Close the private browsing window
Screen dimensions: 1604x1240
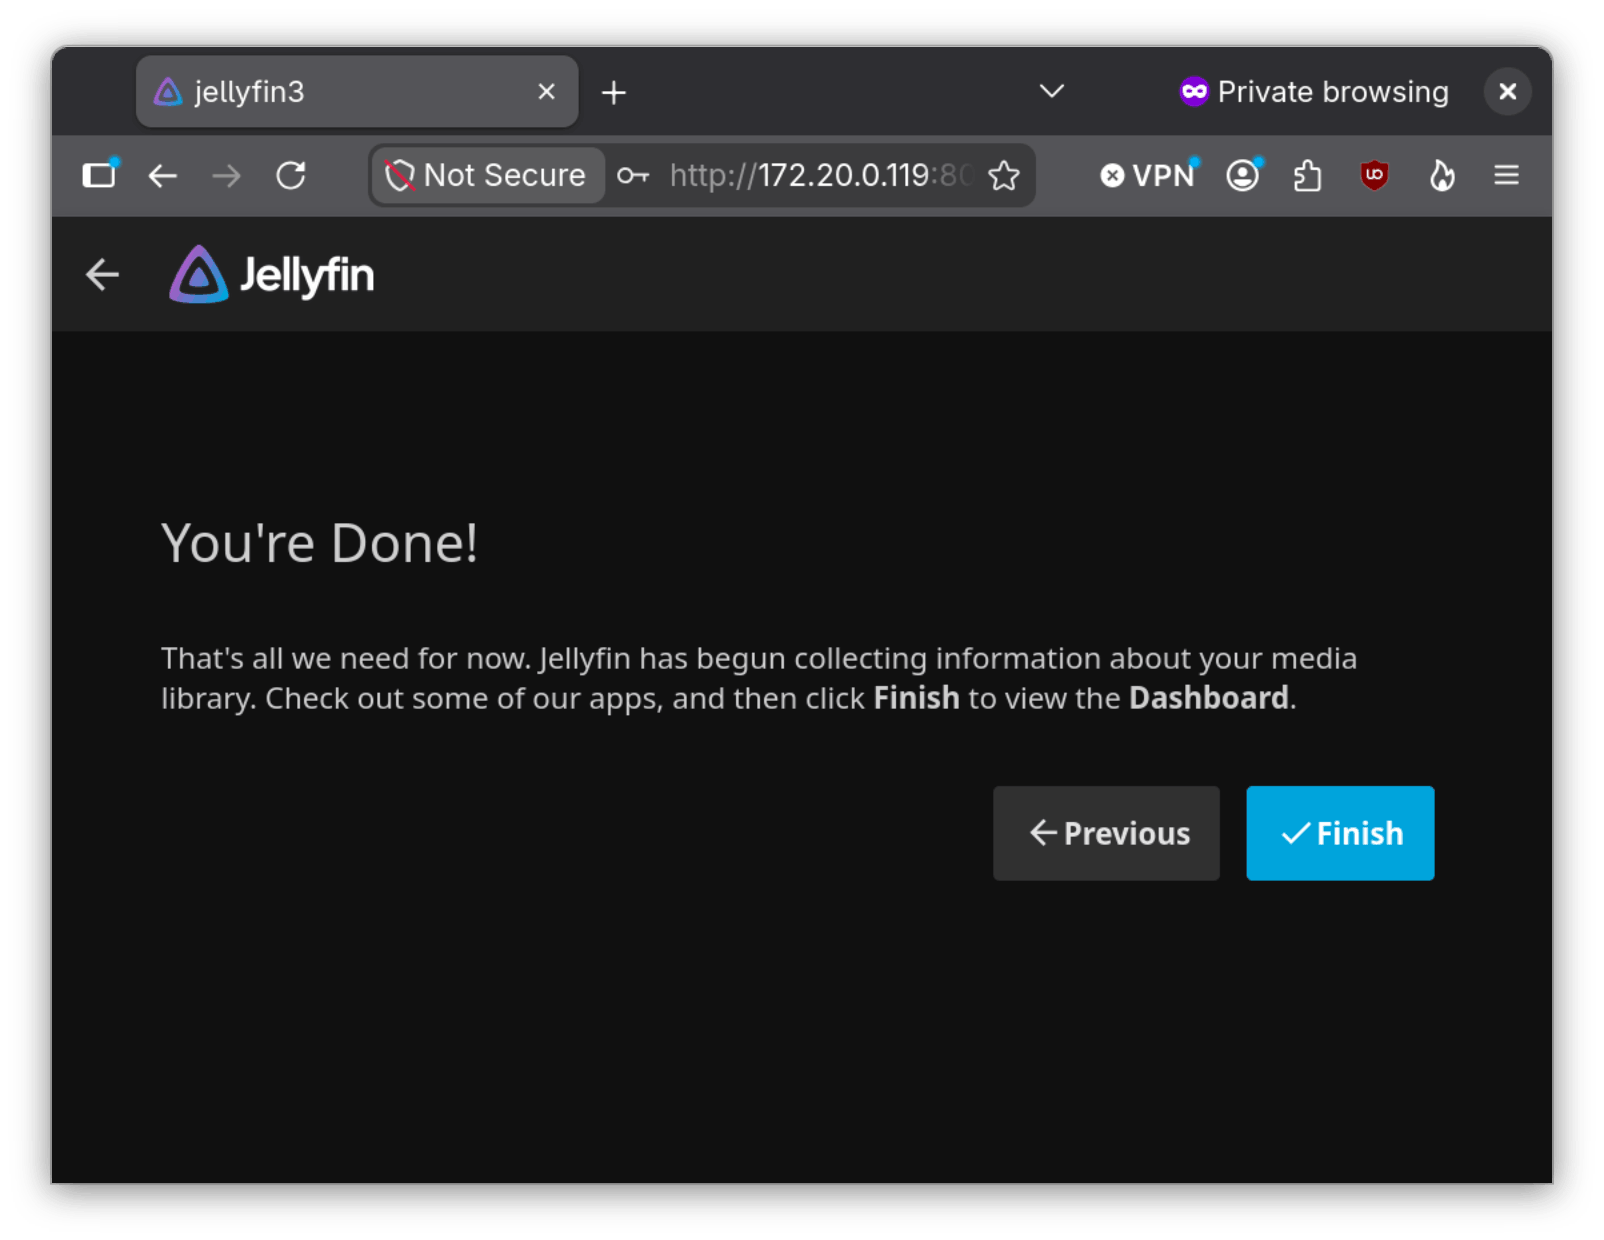point(1507,92)
